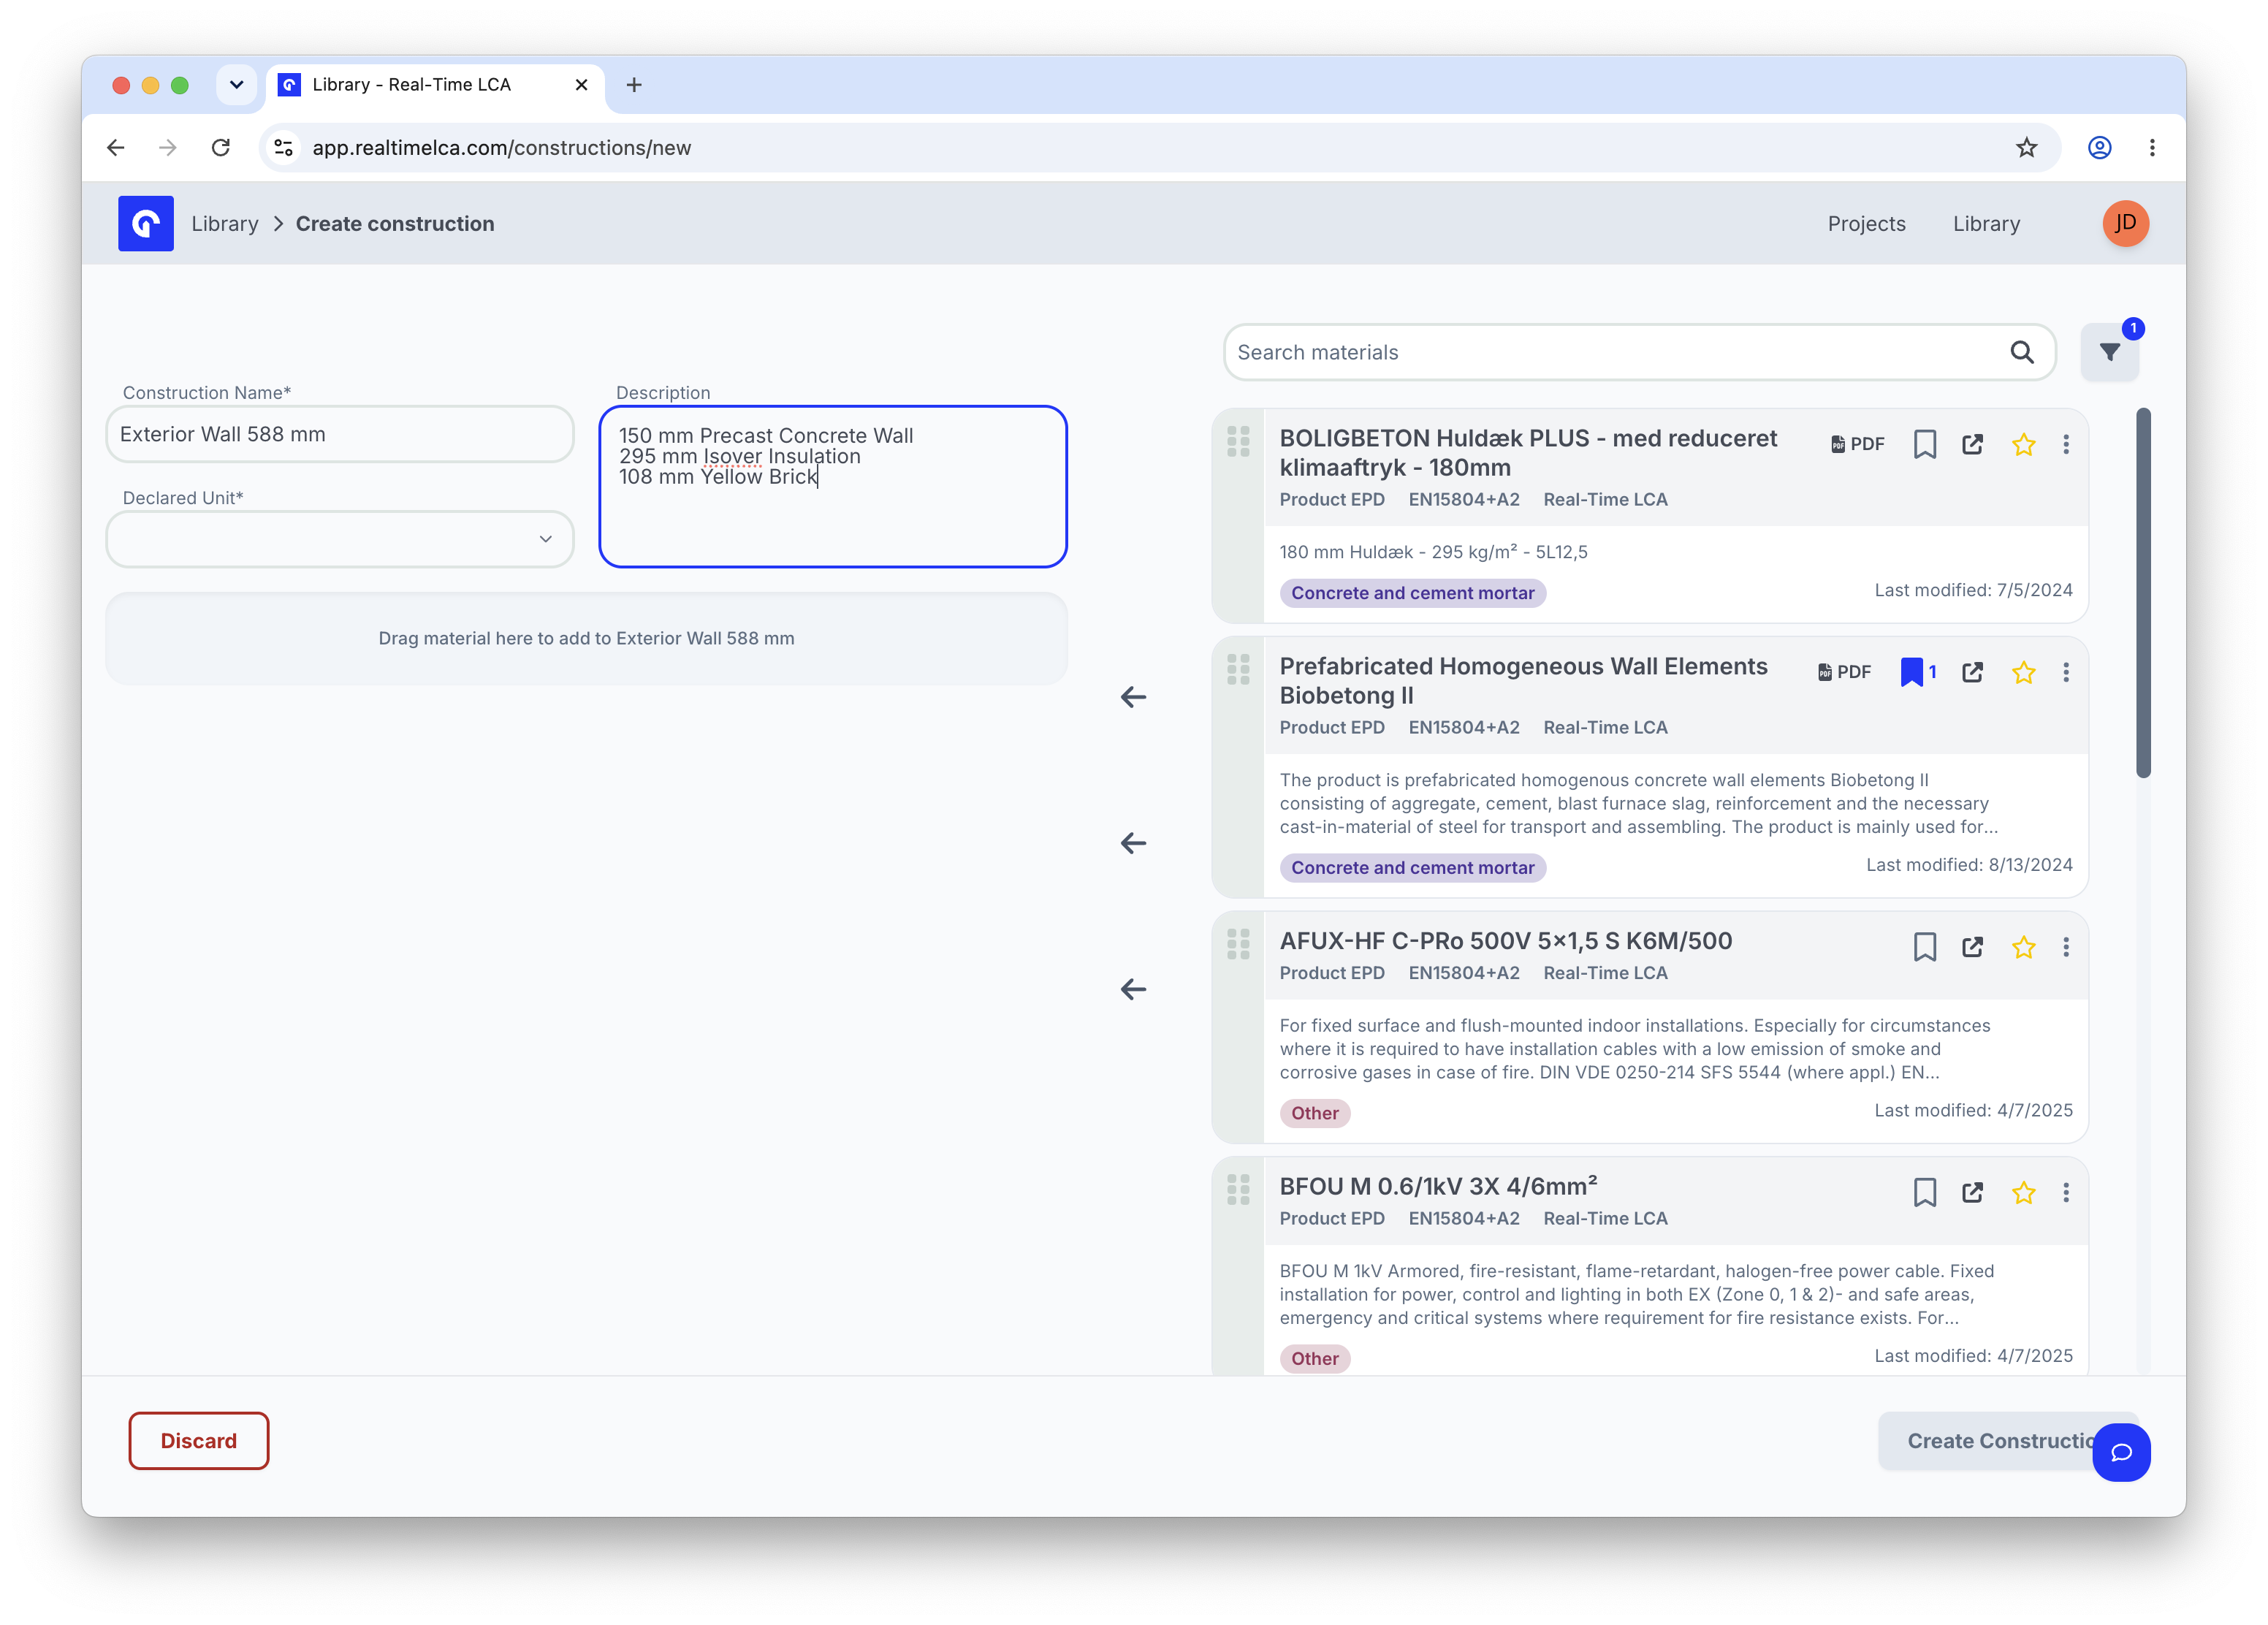Select the Library - Real-Time LCA tab
Viewport: 2268px width, 1625px height.
[436, 85]
